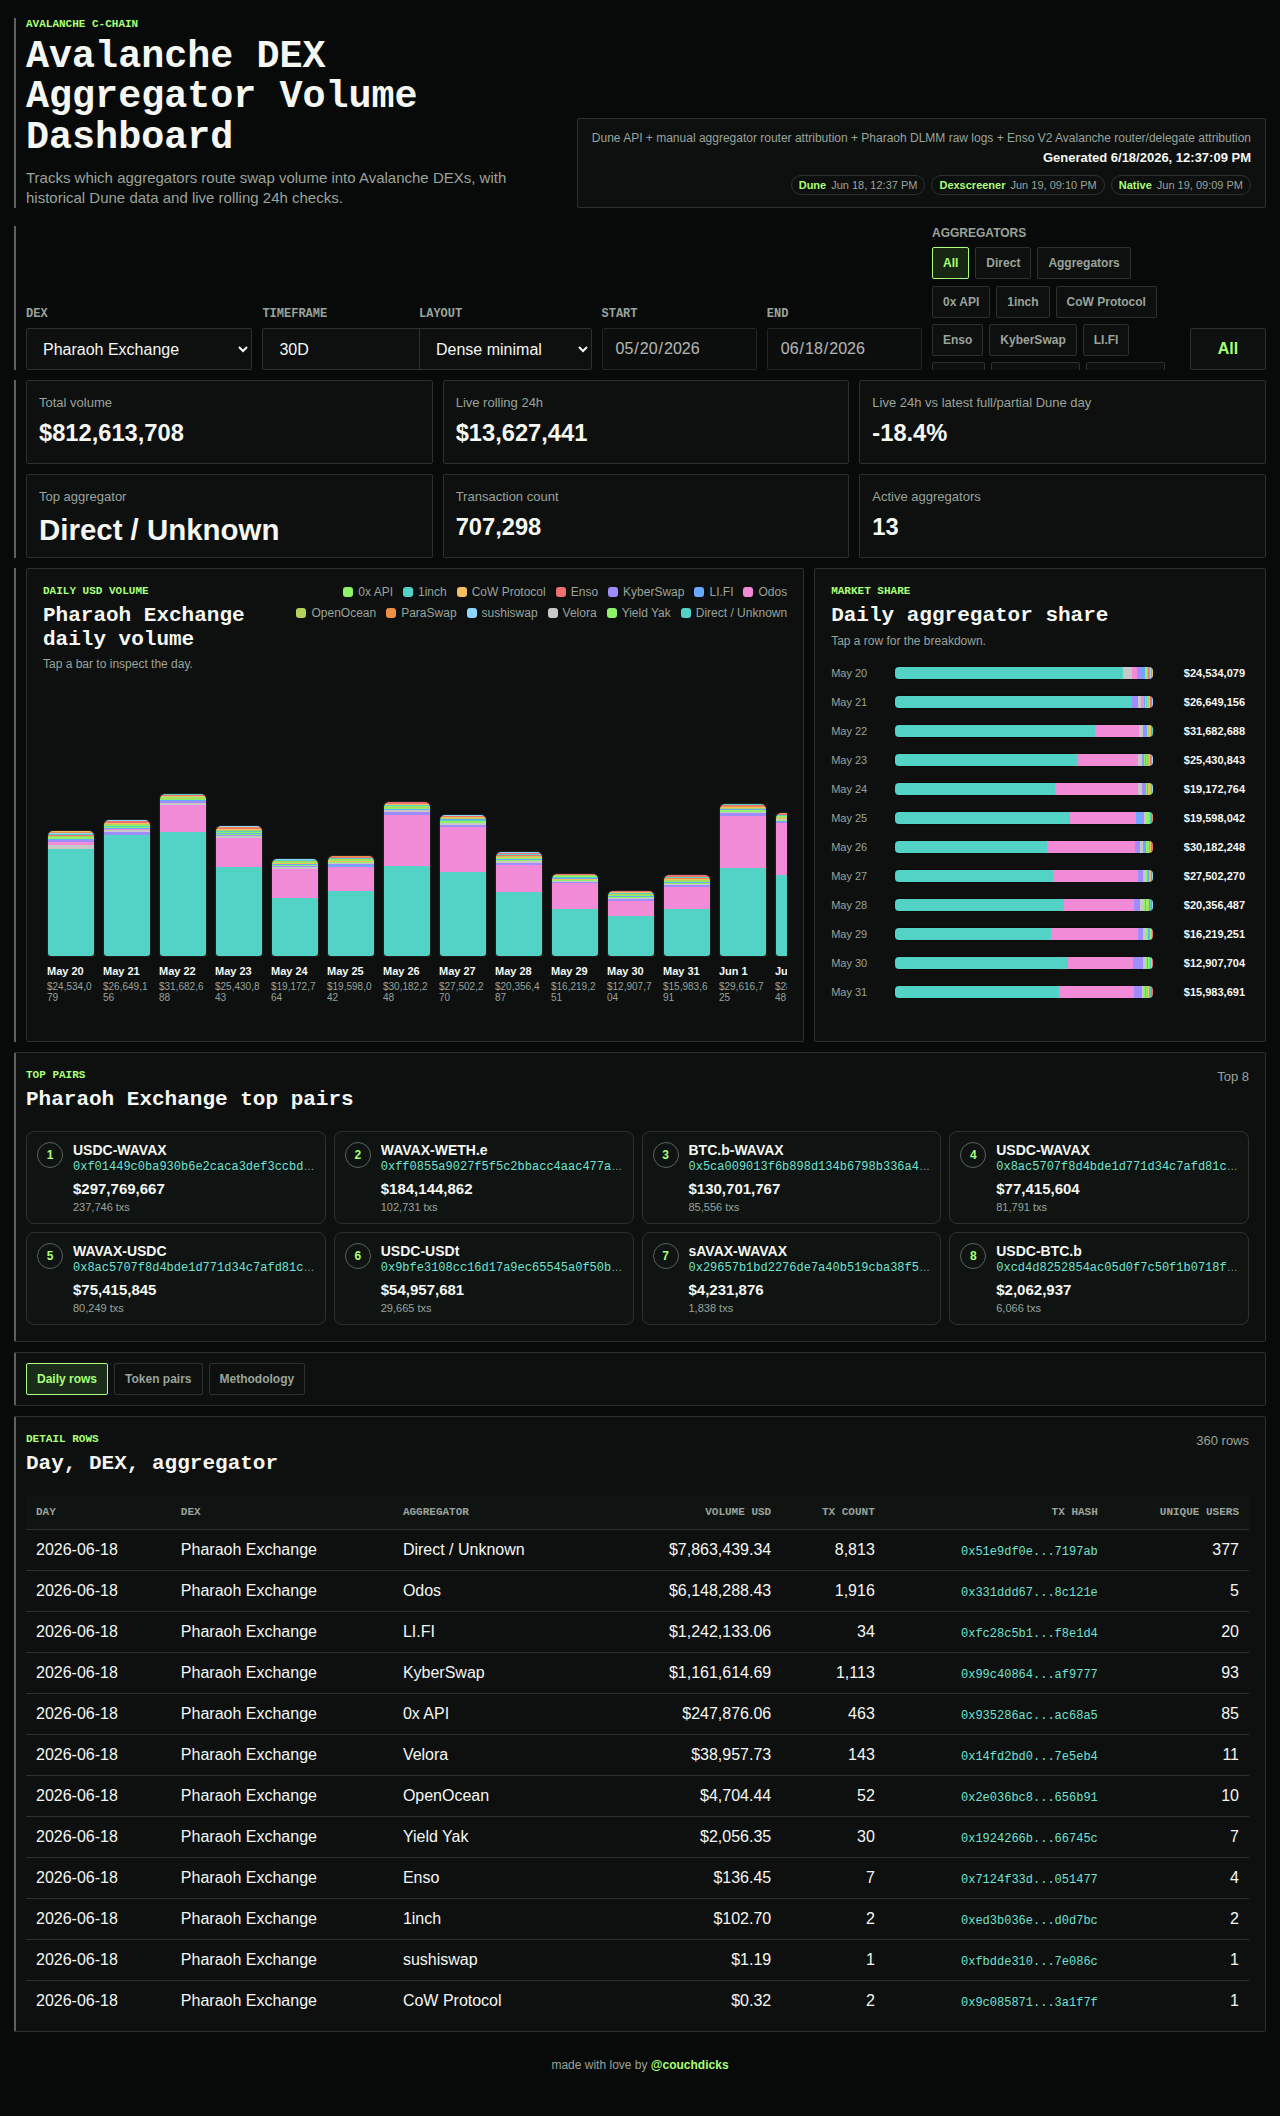Switch to the Methodology tab
This screenshot has height=2116, width=1280.
pos(257,1379)
